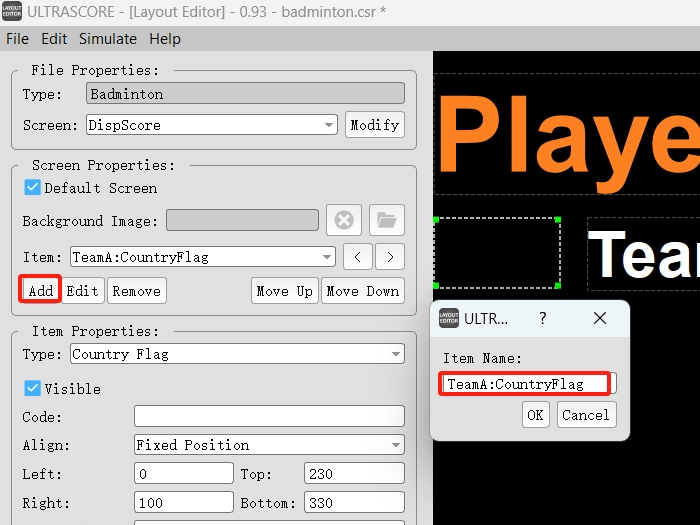This screenshot has width=700, height=525.
Task: Open the Simulate menu
Action: pos(108,39)
